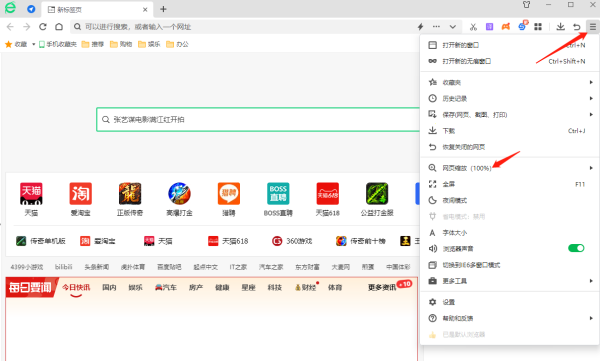Select 全屏 menu item
The height and width of the screenshot is (361, 600).
(509, 184)
